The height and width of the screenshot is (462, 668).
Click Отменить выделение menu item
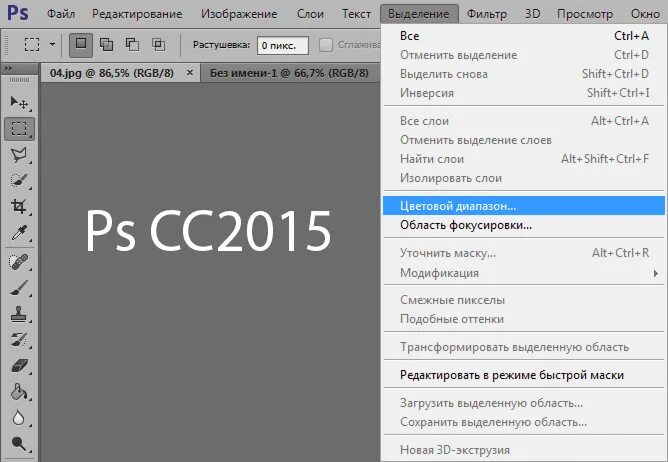[524, 55]
